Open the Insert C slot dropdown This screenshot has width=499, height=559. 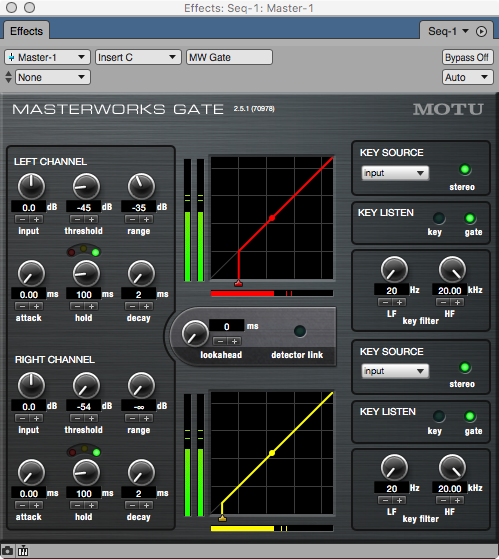point(138,57)
